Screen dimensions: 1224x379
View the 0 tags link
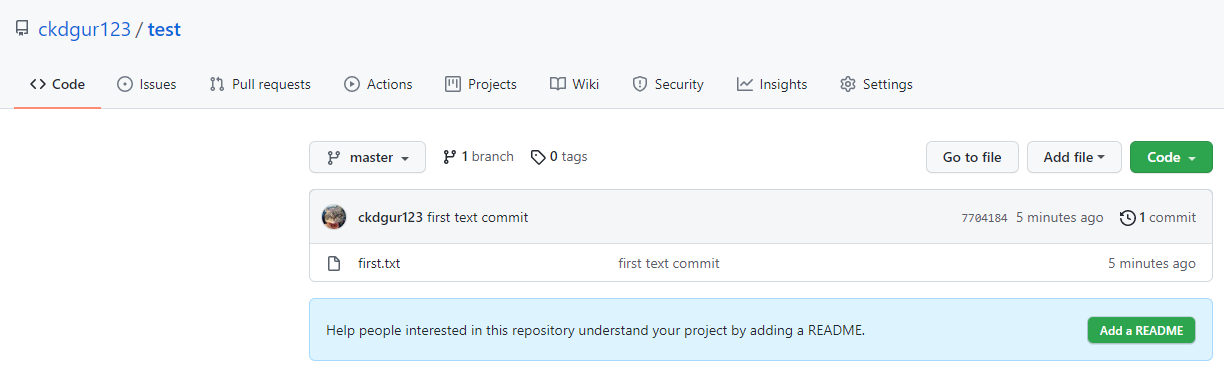pos(559,157)
